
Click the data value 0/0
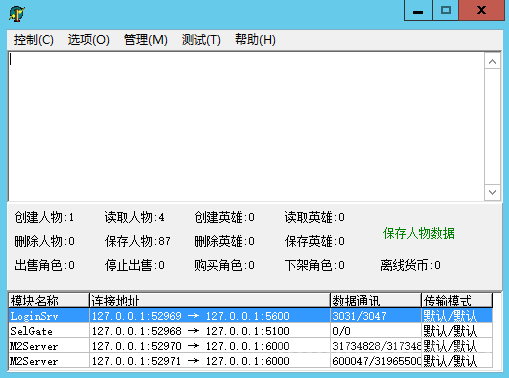click(x=341, y=331)
